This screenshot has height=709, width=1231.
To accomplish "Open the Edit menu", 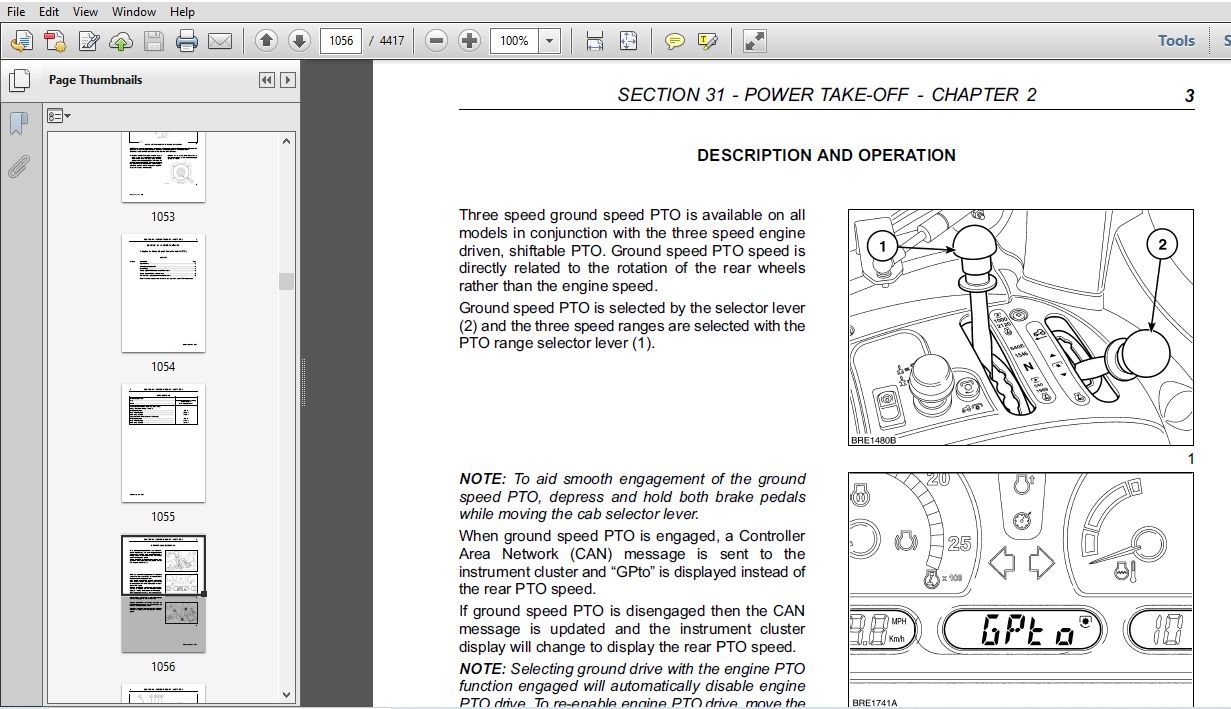I will pos(48,12).
